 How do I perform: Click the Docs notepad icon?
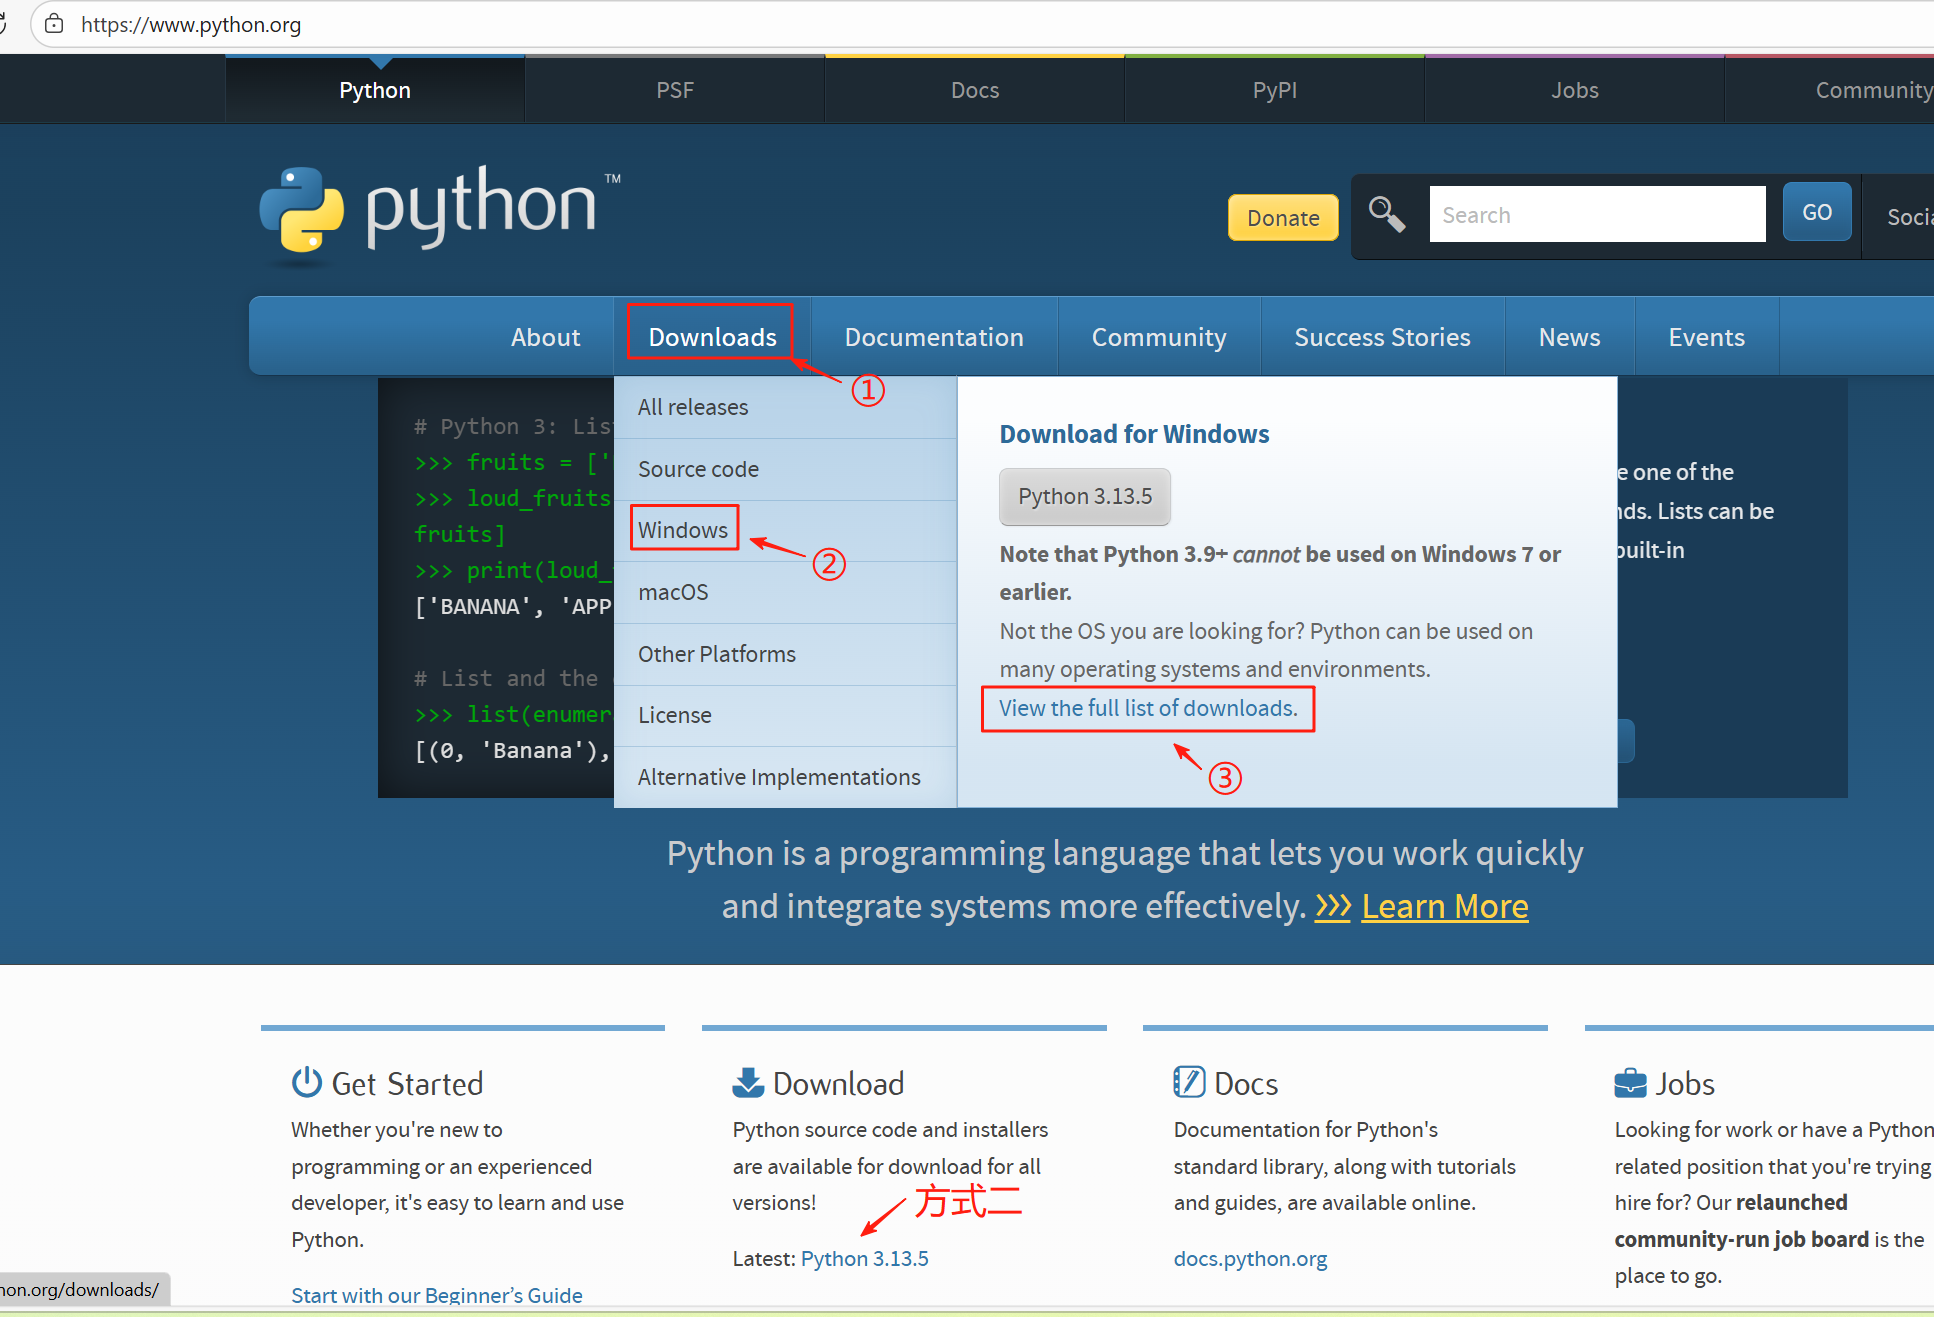pyautogui.click(x=1189, y=1082)
